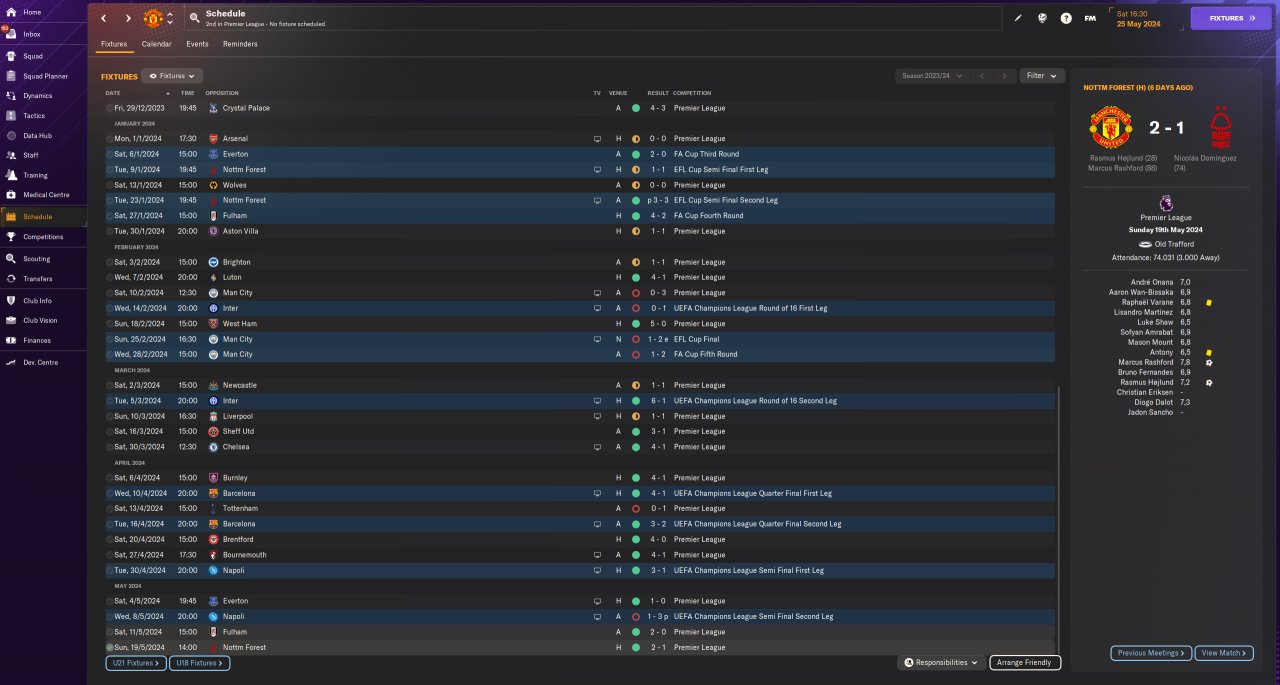Viewport: 1280px width, 685px height.
Task: Open Club Vision in sidebar
Action: [40, 321]
